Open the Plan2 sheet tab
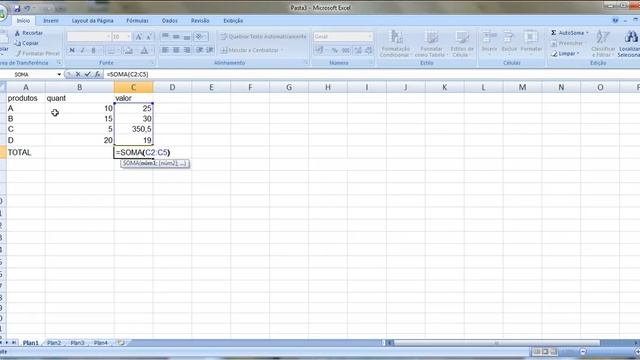 54,343
